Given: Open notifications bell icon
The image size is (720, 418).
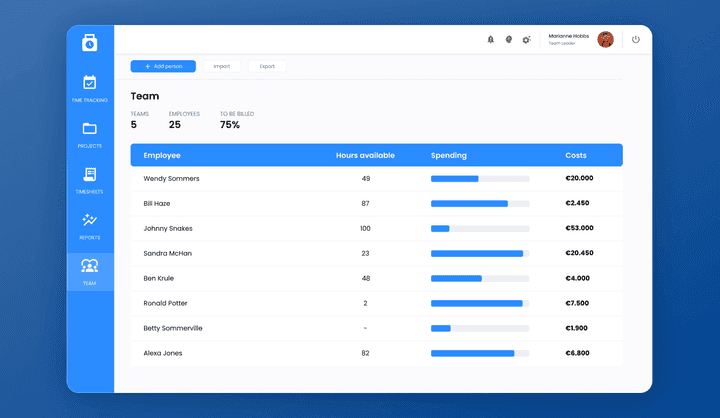Looking at the screenshot, I should 490,40.
